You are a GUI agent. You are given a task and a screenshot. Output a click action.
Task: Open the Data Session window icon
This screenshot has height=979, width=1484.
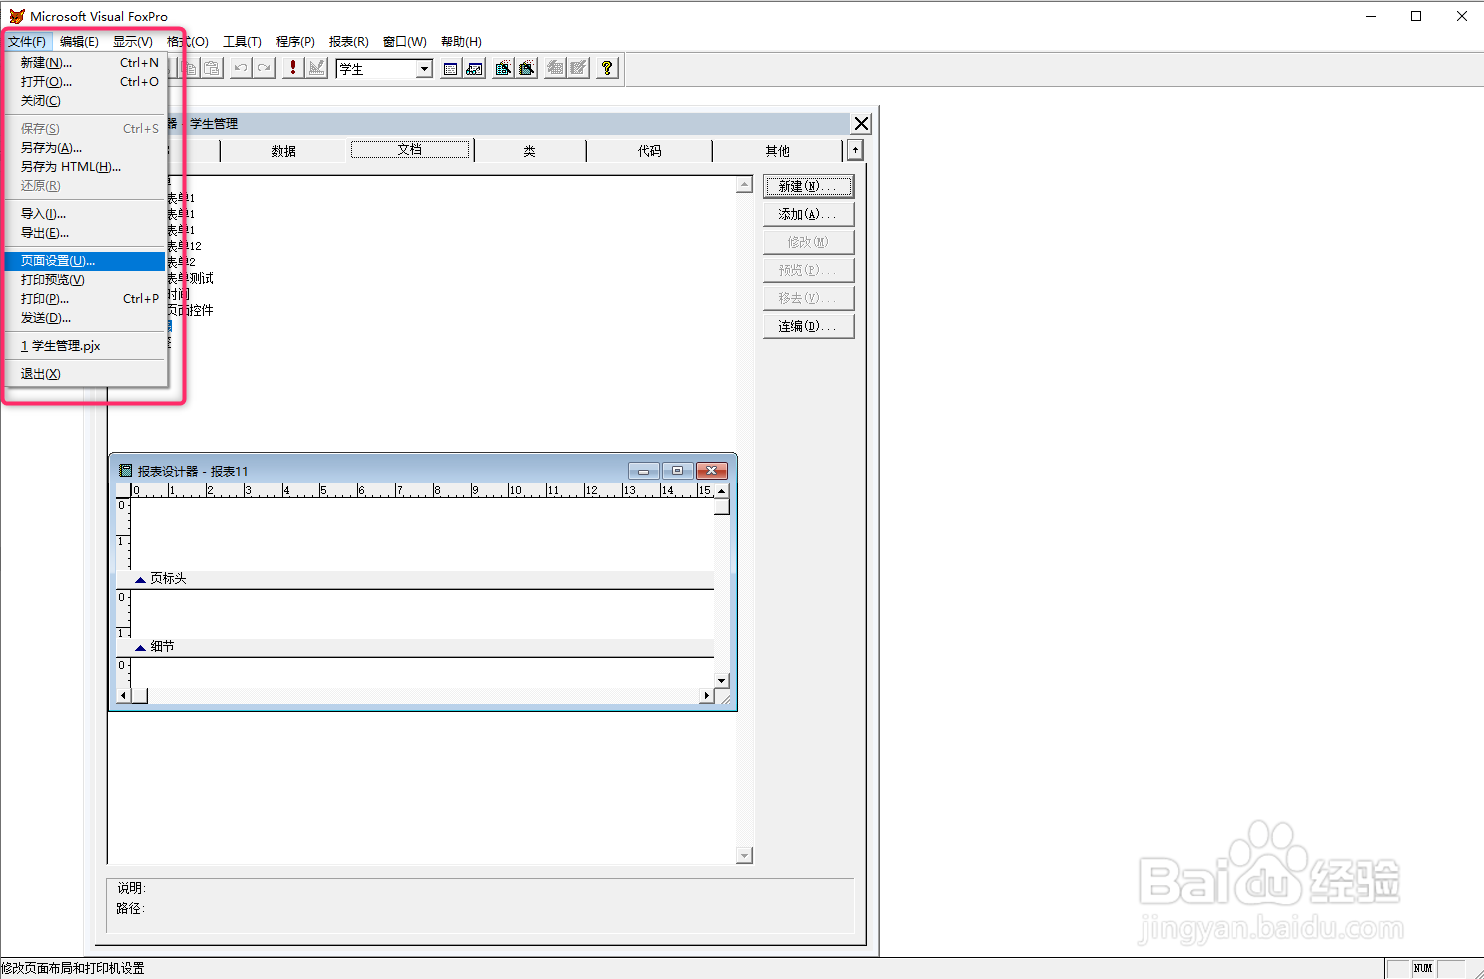(474, 68)
